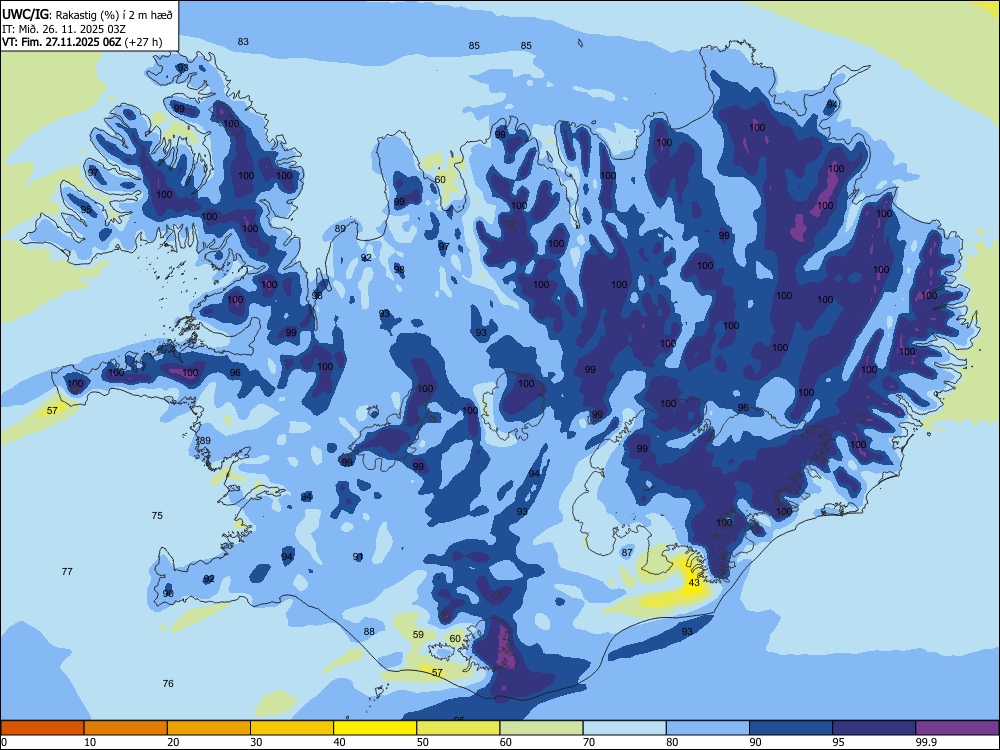The width and height of the screenshot is (1000, 750).
Task: Click the '75' value over the sea
Action: point(157,515)
